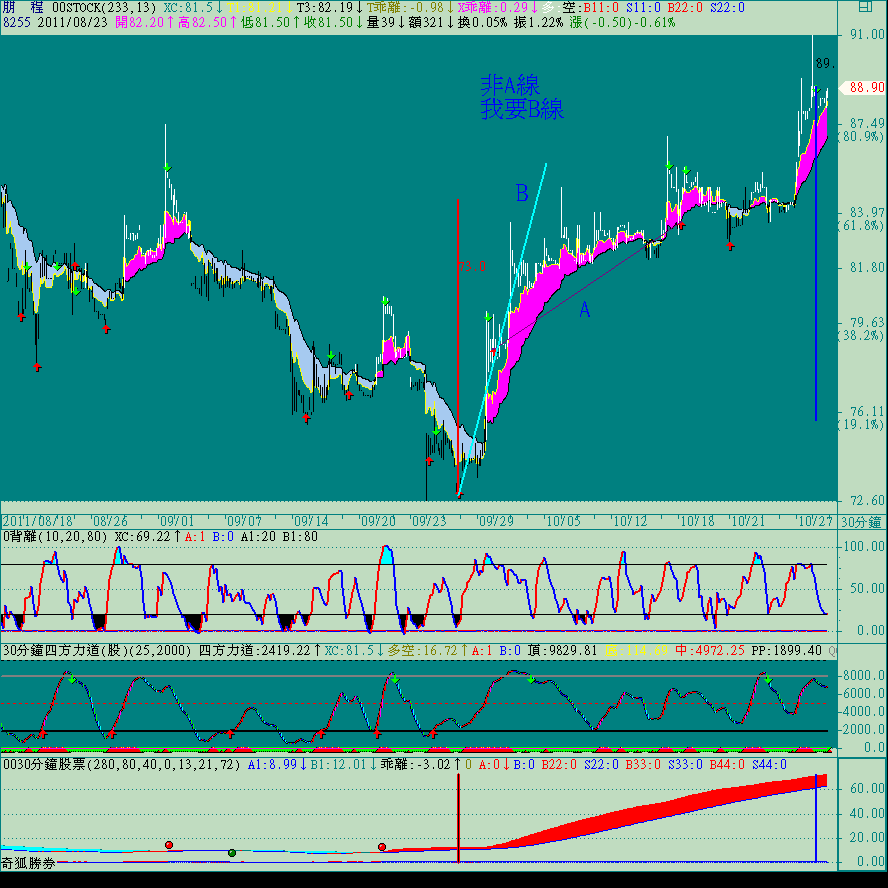Click the 0030分鐘股票 indicator parameters title

(122, 765)
